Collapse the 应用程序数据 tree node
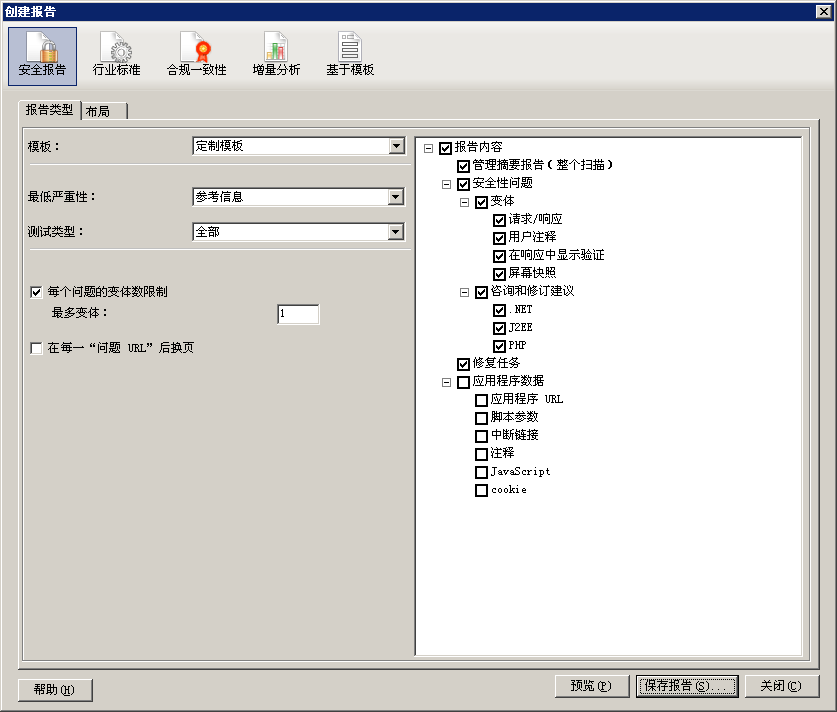 click(x=446, y=383)
